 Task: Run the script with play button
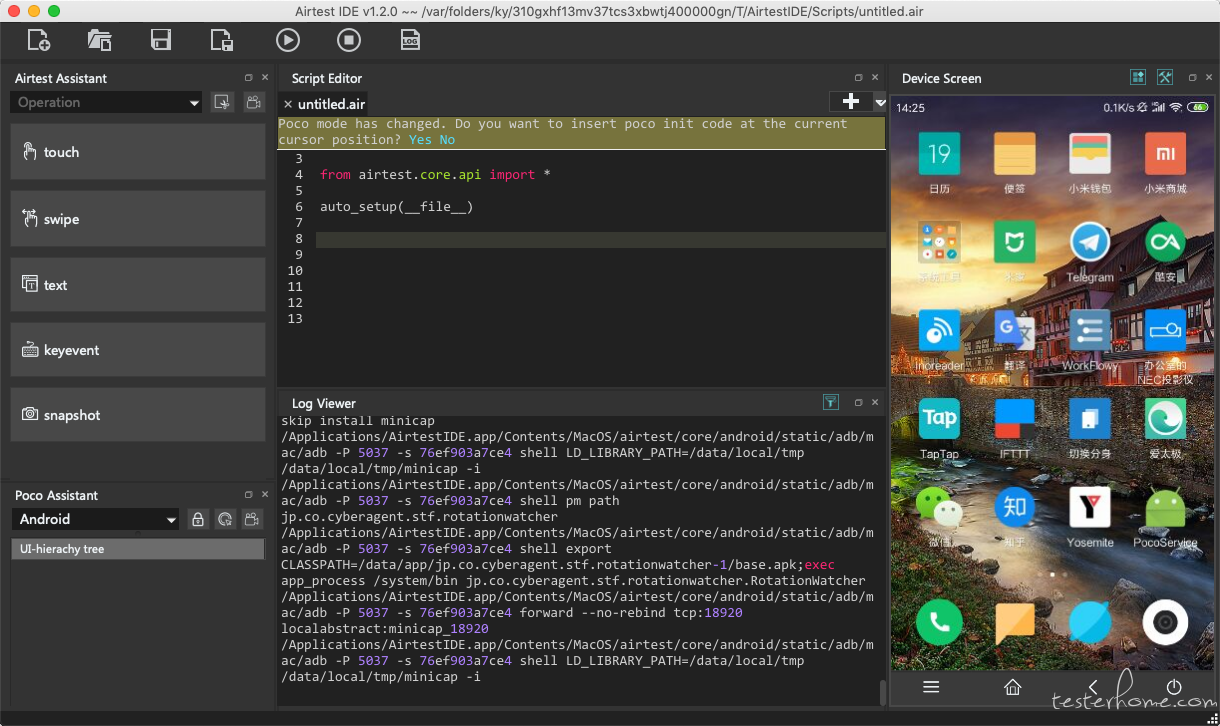288,40
